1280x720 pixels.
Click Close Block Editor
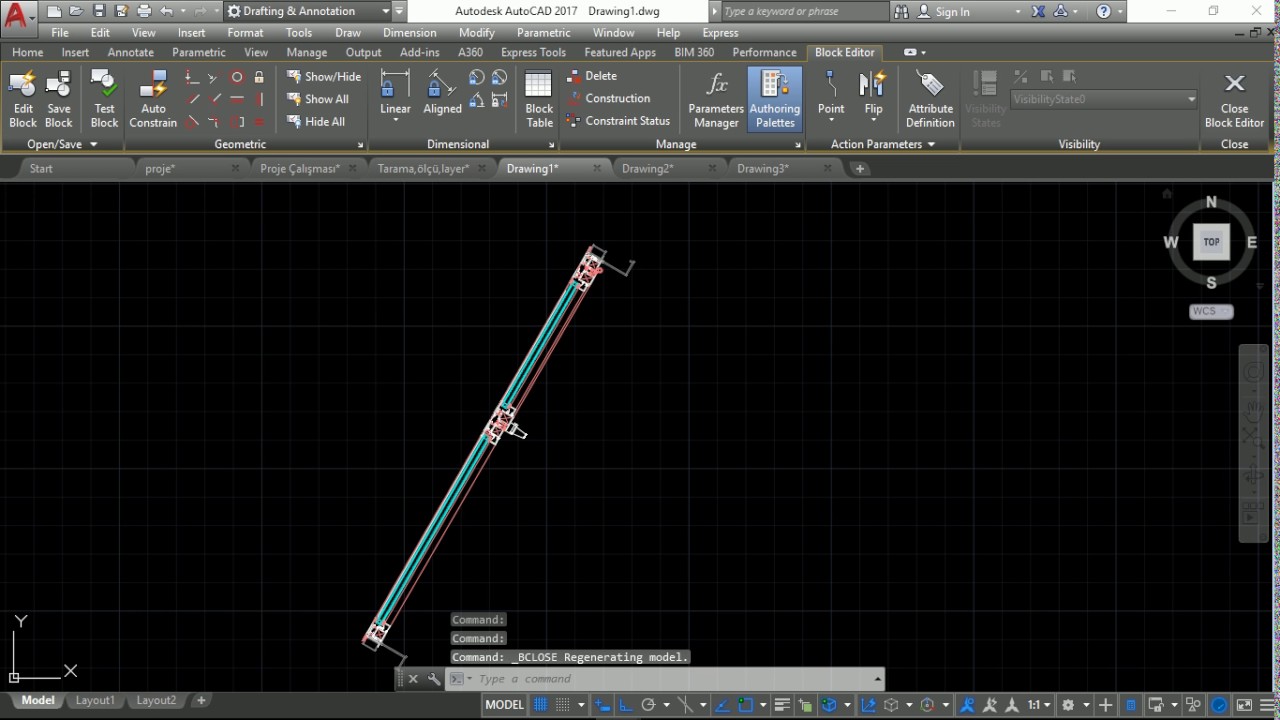click(1234, 99)
